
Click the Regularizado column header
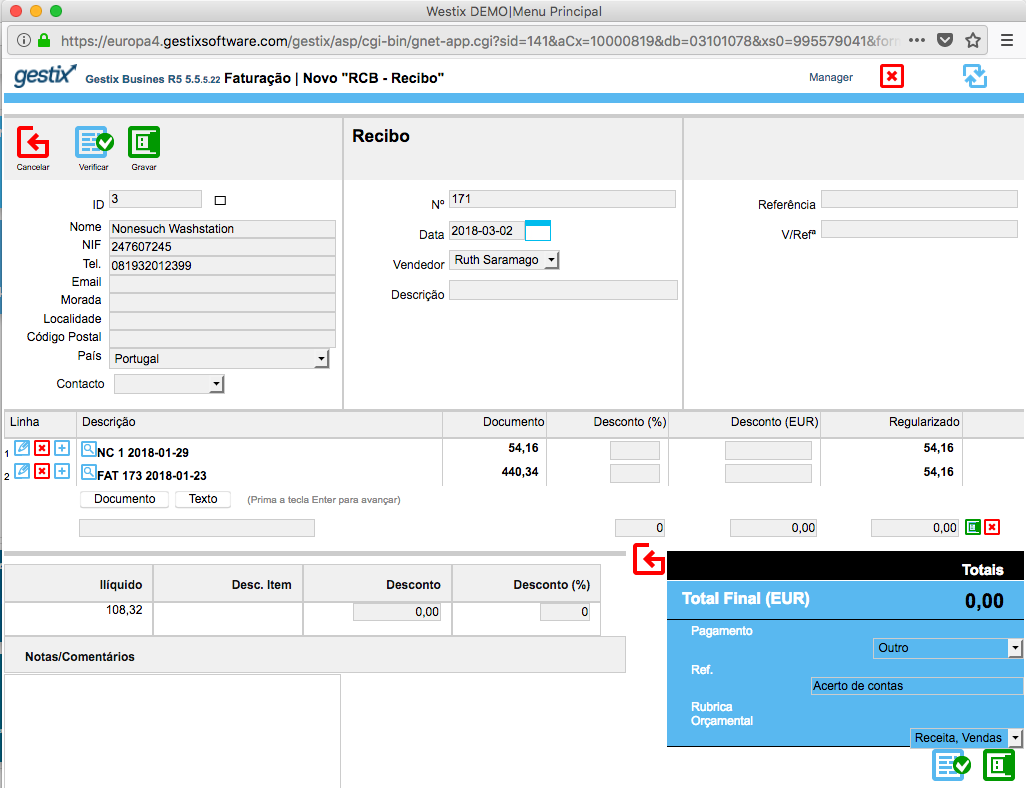click(924, 422)
